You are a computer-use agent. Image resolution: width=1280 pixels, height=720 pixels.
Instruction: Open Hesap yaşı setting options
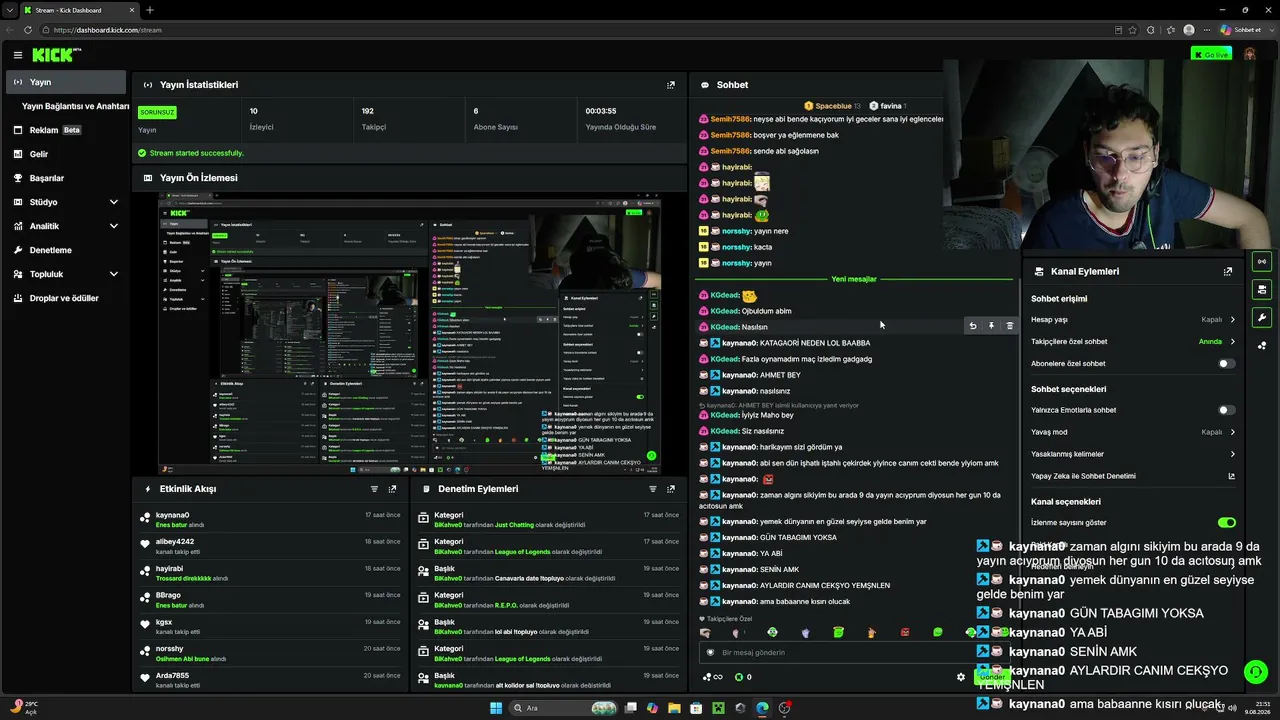[1133, 320]
